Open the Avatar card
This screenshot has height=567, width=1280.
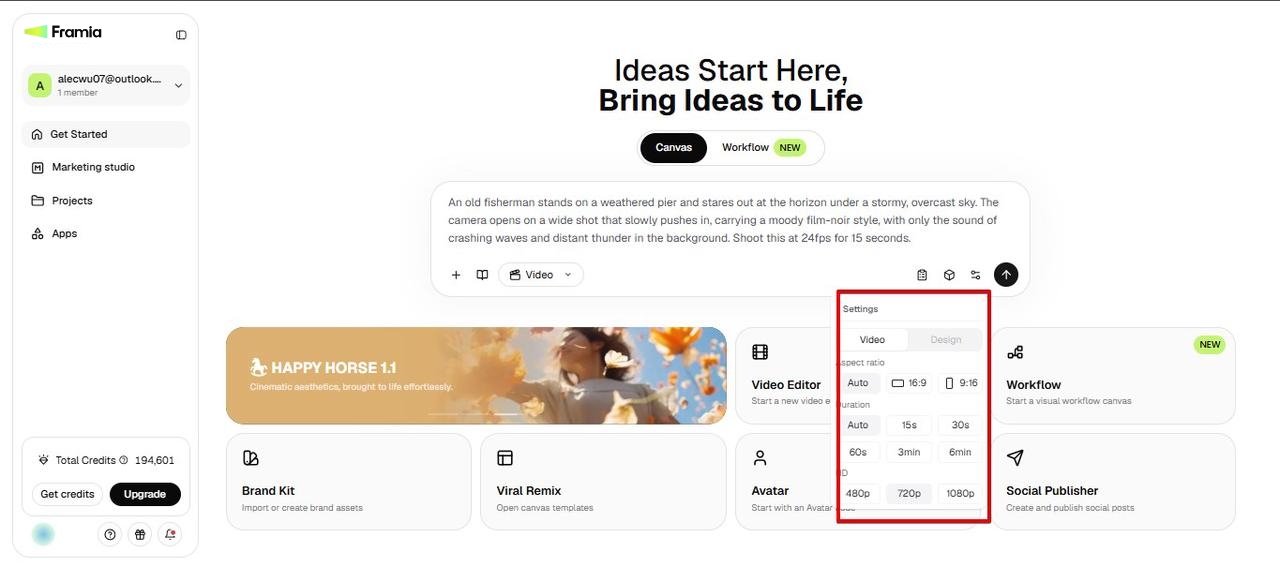point(786,482)
